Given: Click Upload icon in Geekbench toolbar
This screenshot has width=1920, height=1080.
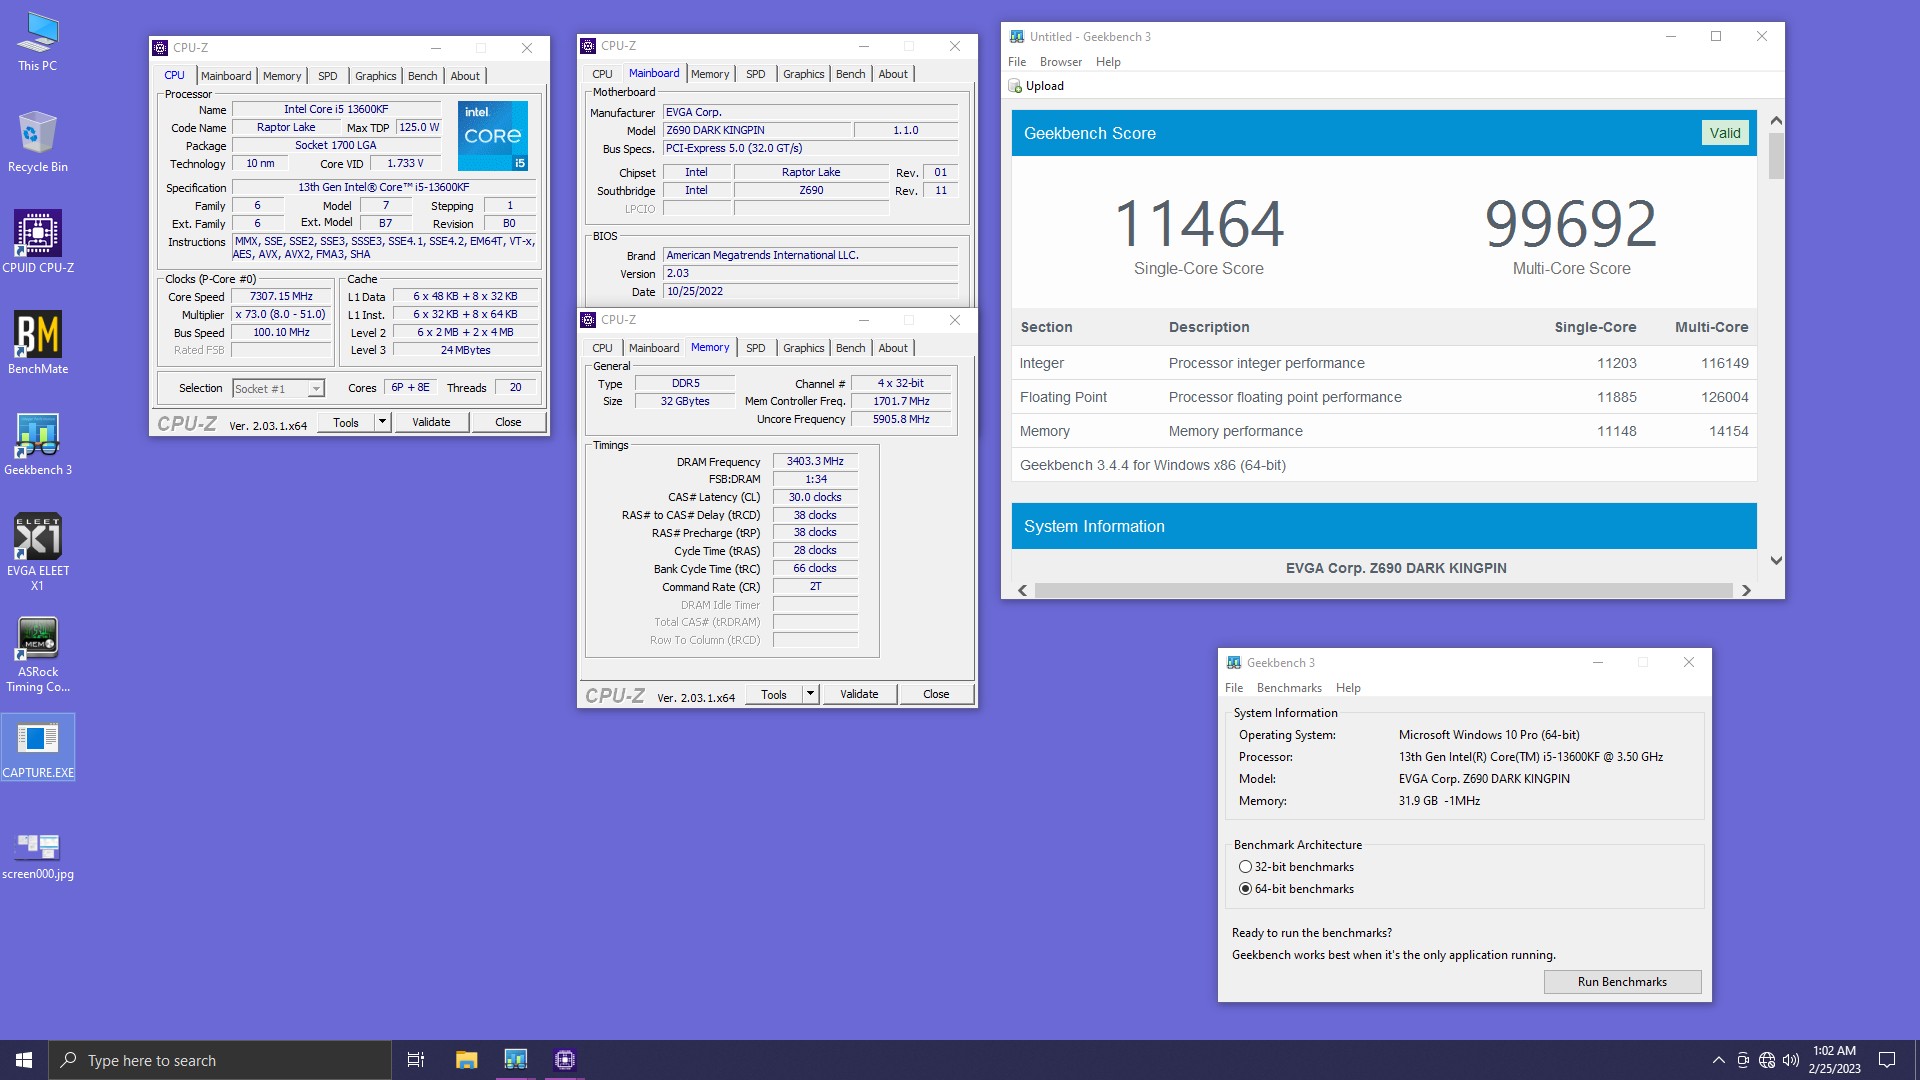Looking at the screenshot, I should click(1015, 86).
